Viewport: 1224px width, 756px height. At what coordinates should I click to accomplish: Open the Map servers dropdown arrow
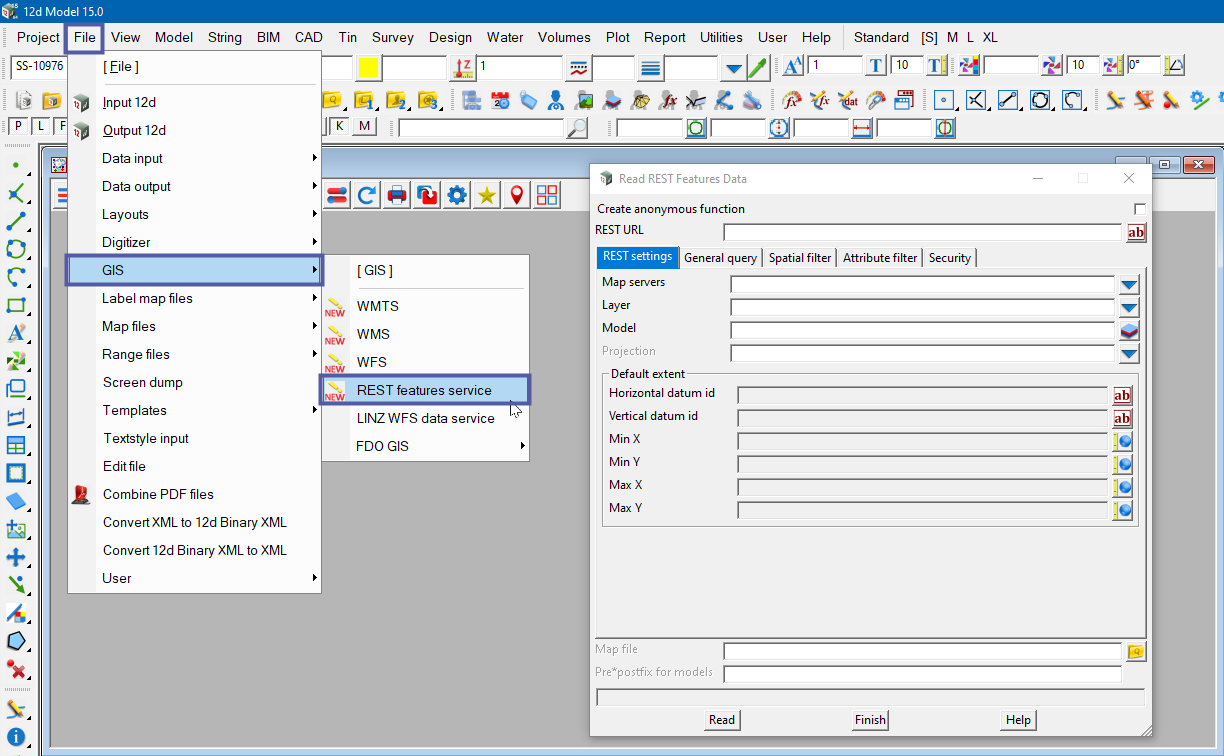coord(1129,285)
